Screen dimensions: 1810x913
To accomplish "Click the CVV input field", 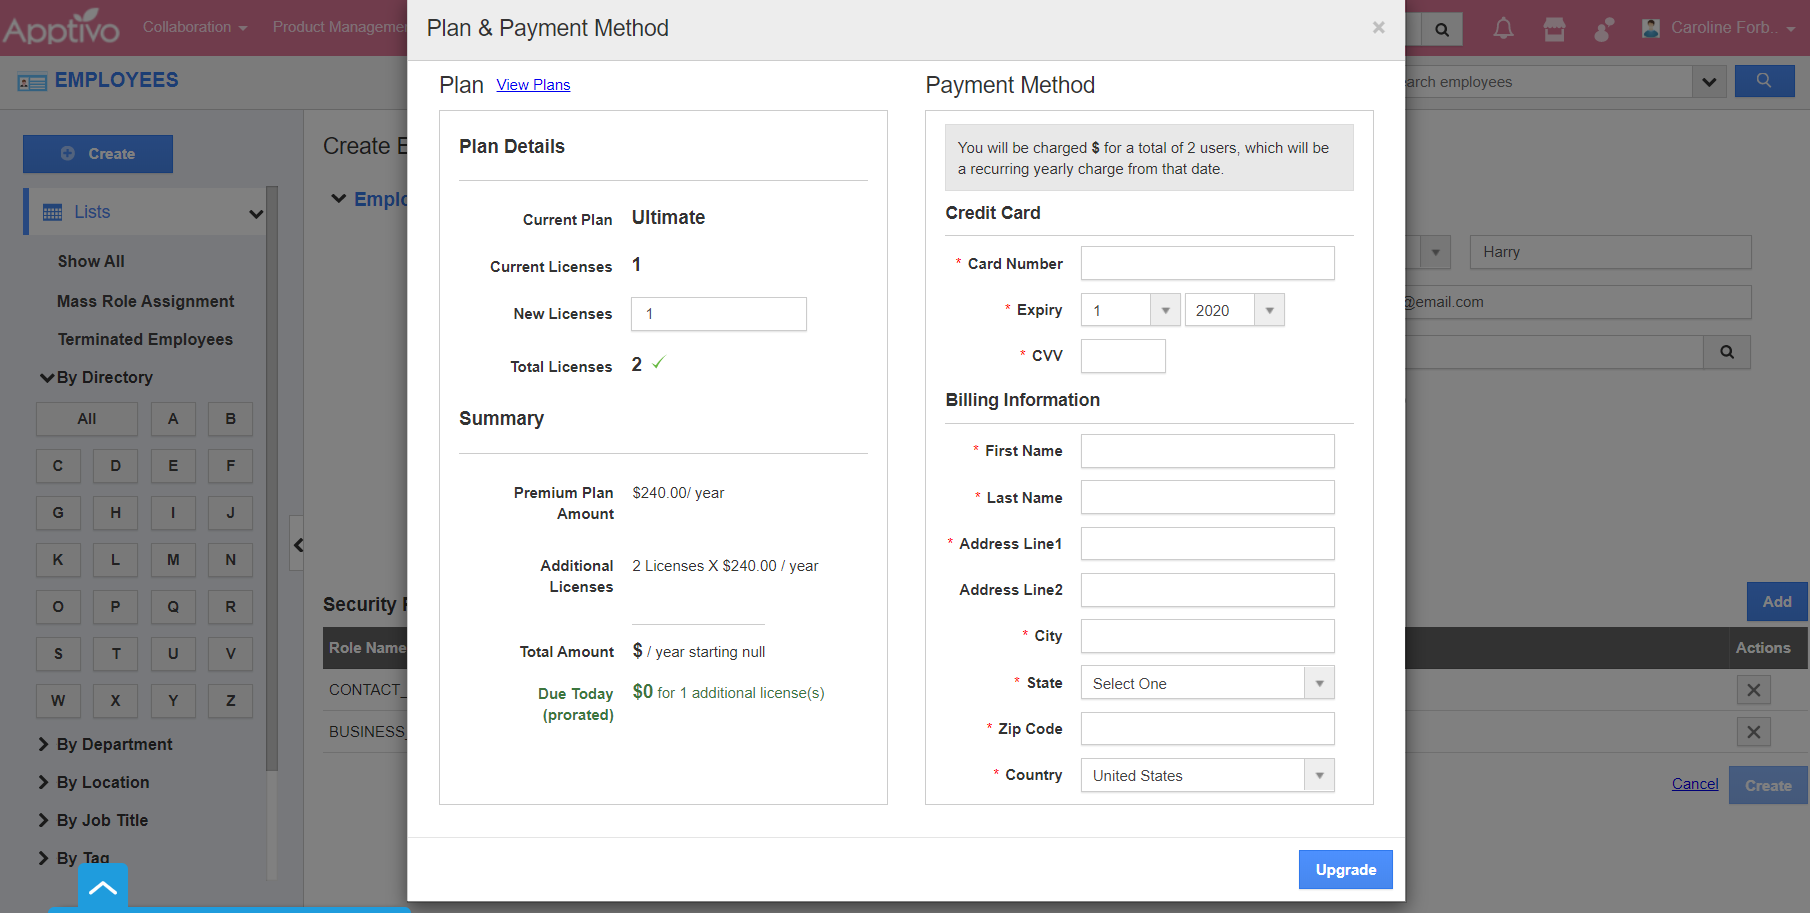I will click(x=1123, y=356).
